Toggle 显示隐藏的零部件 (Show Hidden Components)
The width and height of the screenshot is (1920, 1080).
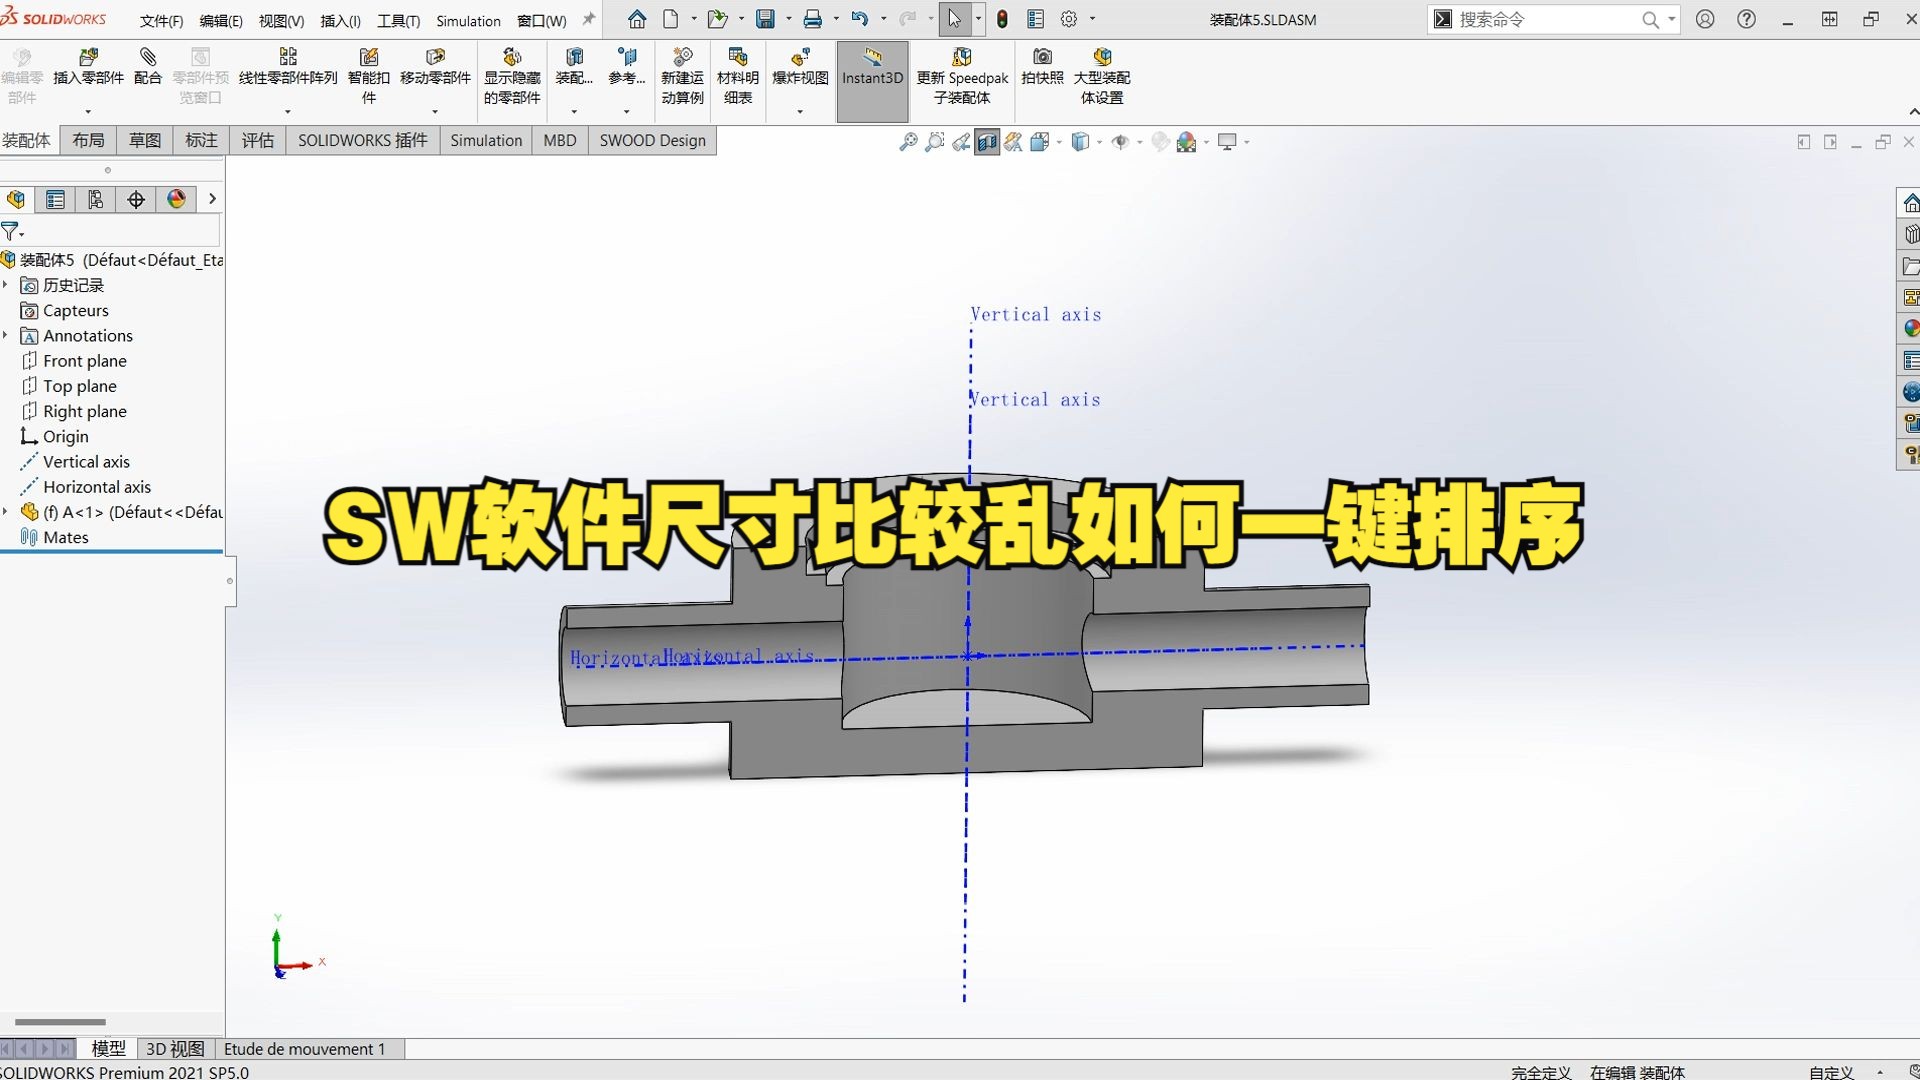coord(511,70)
